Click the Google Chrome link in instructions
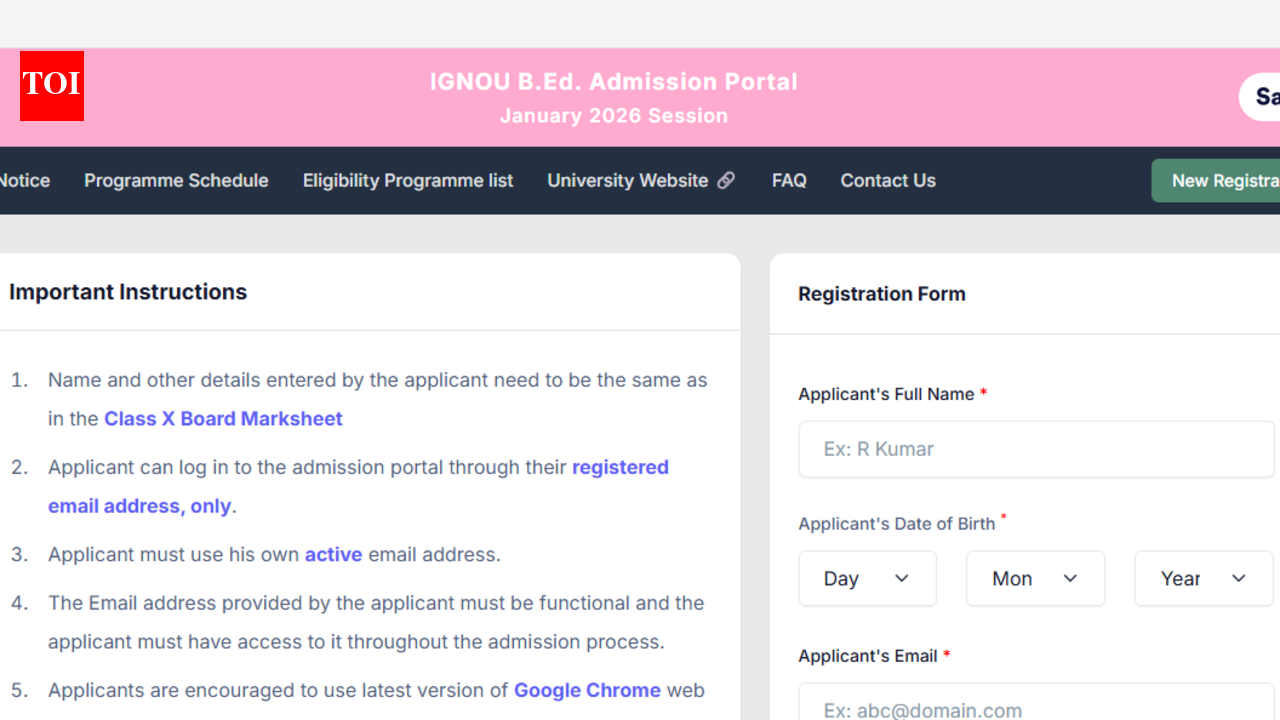Image resolution: width=1280 pixels, height=720 pixels. [x=587, y=690]
